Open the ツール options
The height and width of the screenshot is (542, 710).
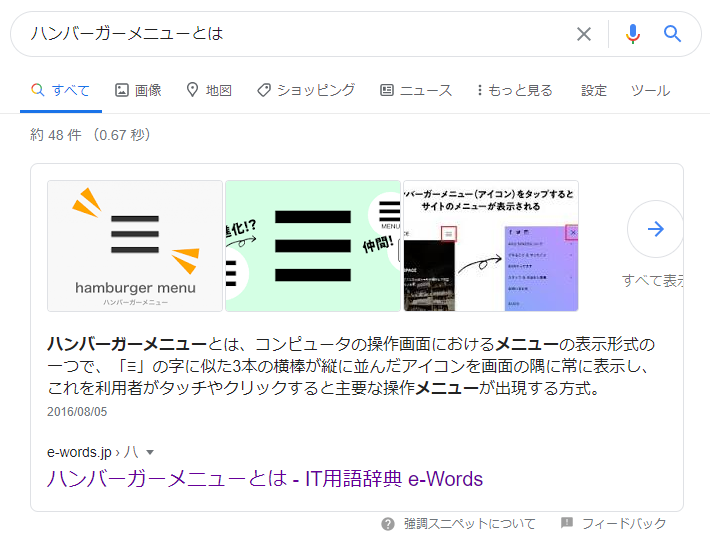[650, 91]
